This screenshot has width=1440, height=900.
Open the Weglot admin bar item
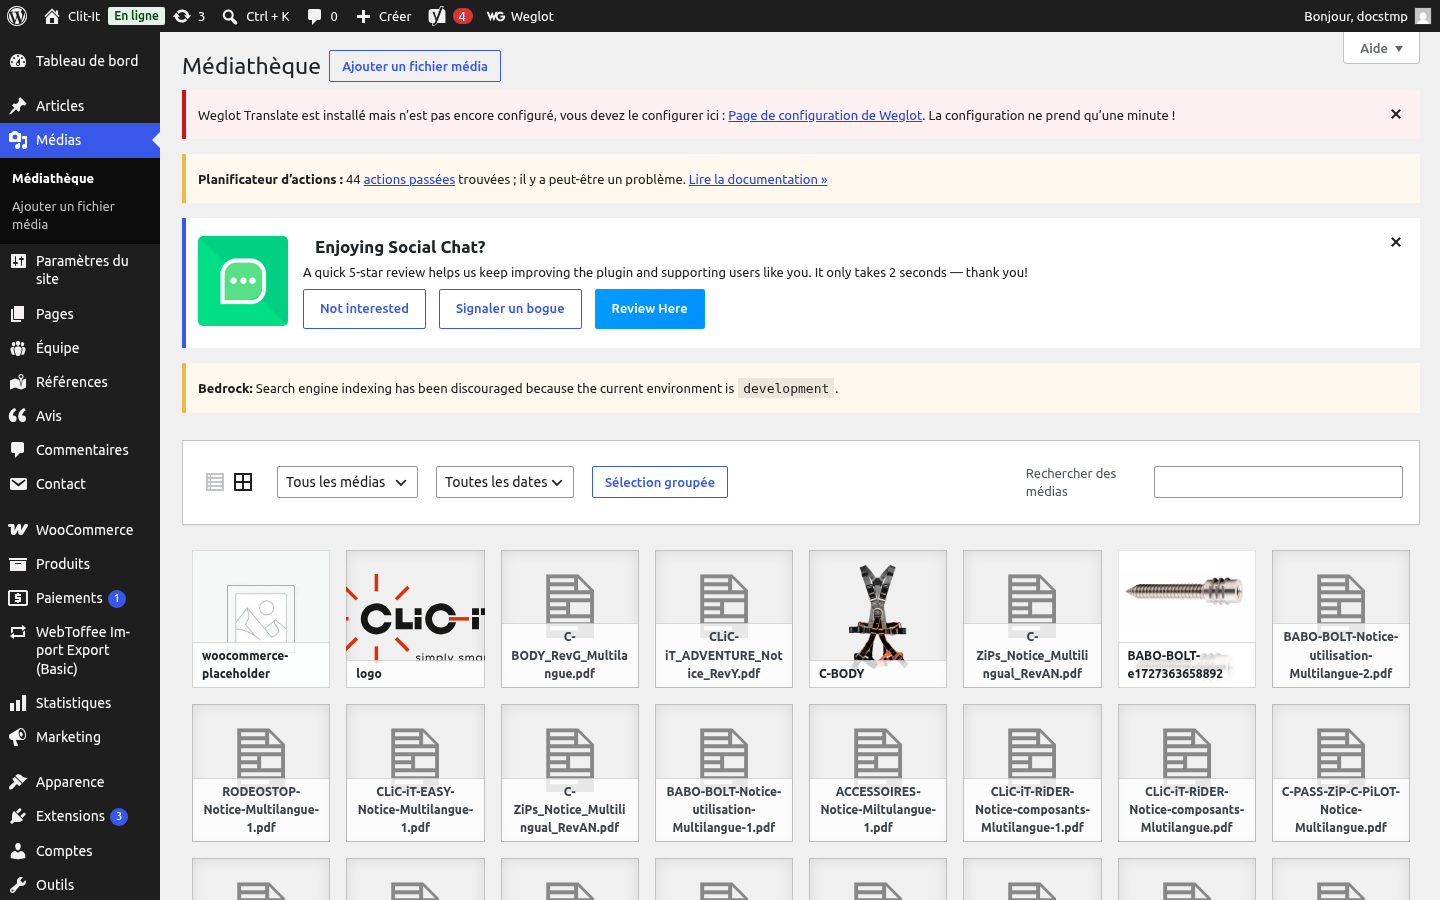tap(520, 16)
